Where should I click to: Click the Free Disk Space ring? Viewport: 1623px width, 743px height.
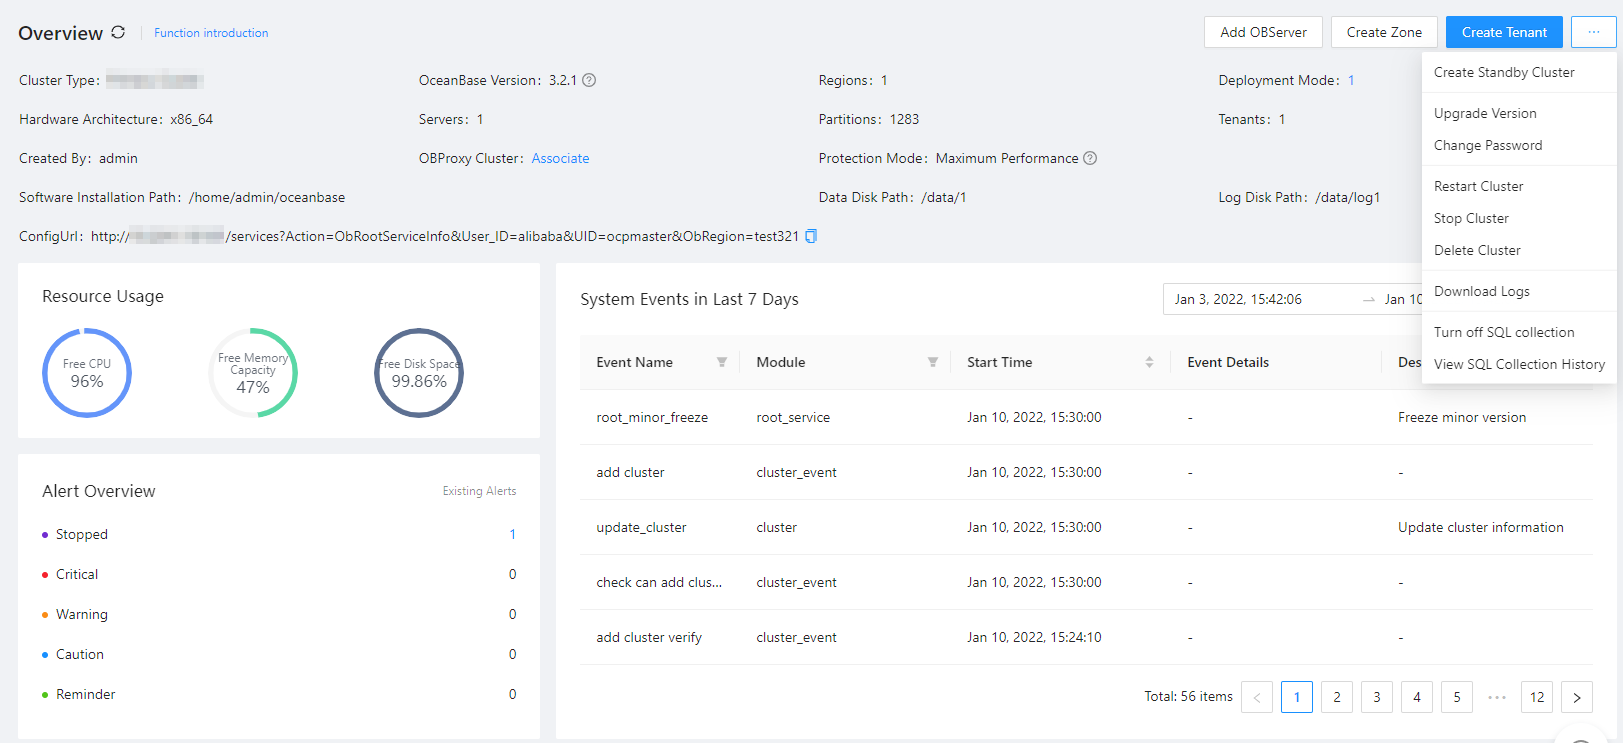coord(419,373)
